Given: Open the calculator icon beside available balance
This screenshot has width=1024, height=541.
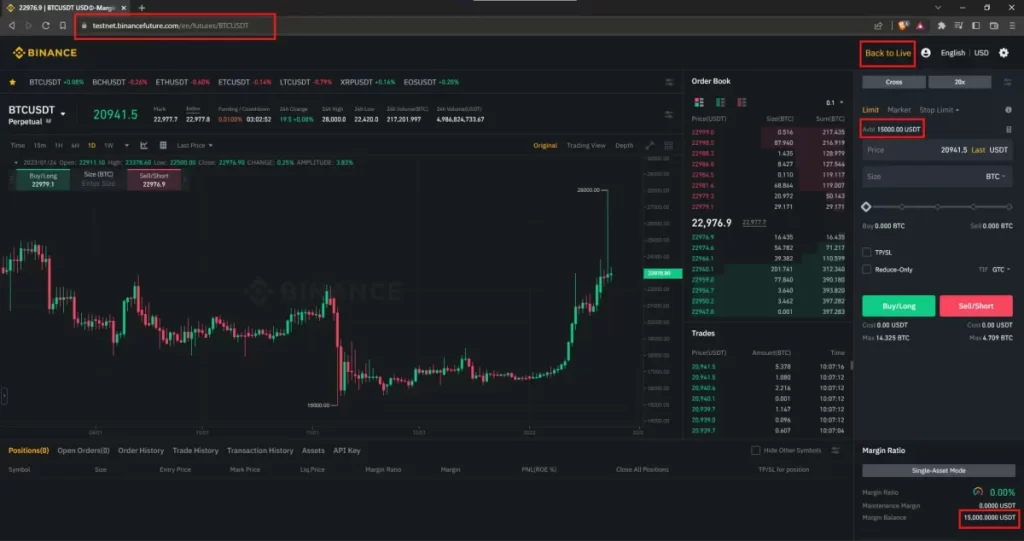Looking at the screenshot, I should pyautogui.click(x=1009, y=129).
